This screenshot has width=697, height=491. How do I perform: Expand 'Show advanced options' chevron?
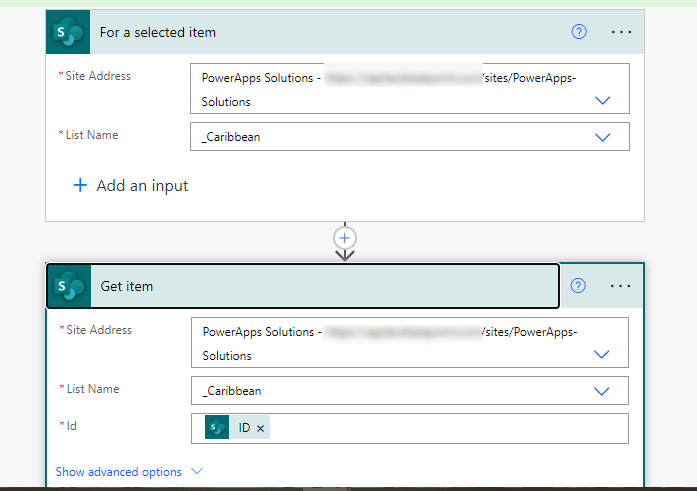(x=197, y=471)
